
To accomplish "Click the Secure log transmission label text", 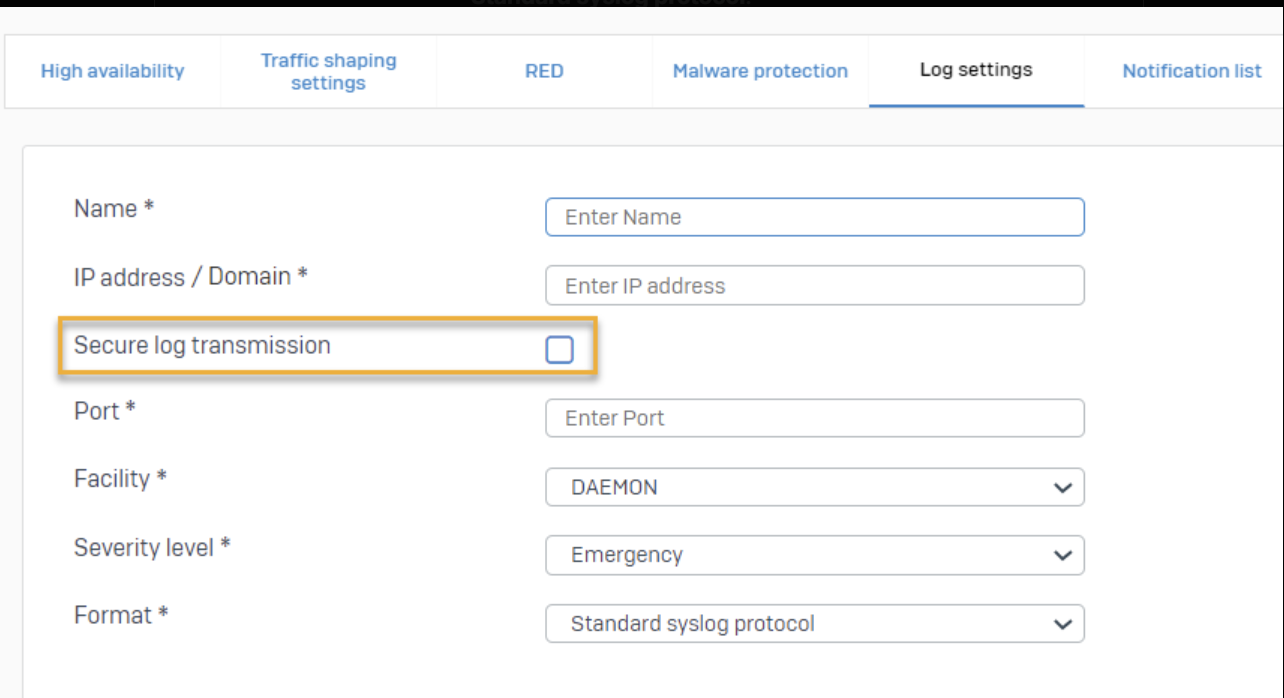I will pos(202,345).
